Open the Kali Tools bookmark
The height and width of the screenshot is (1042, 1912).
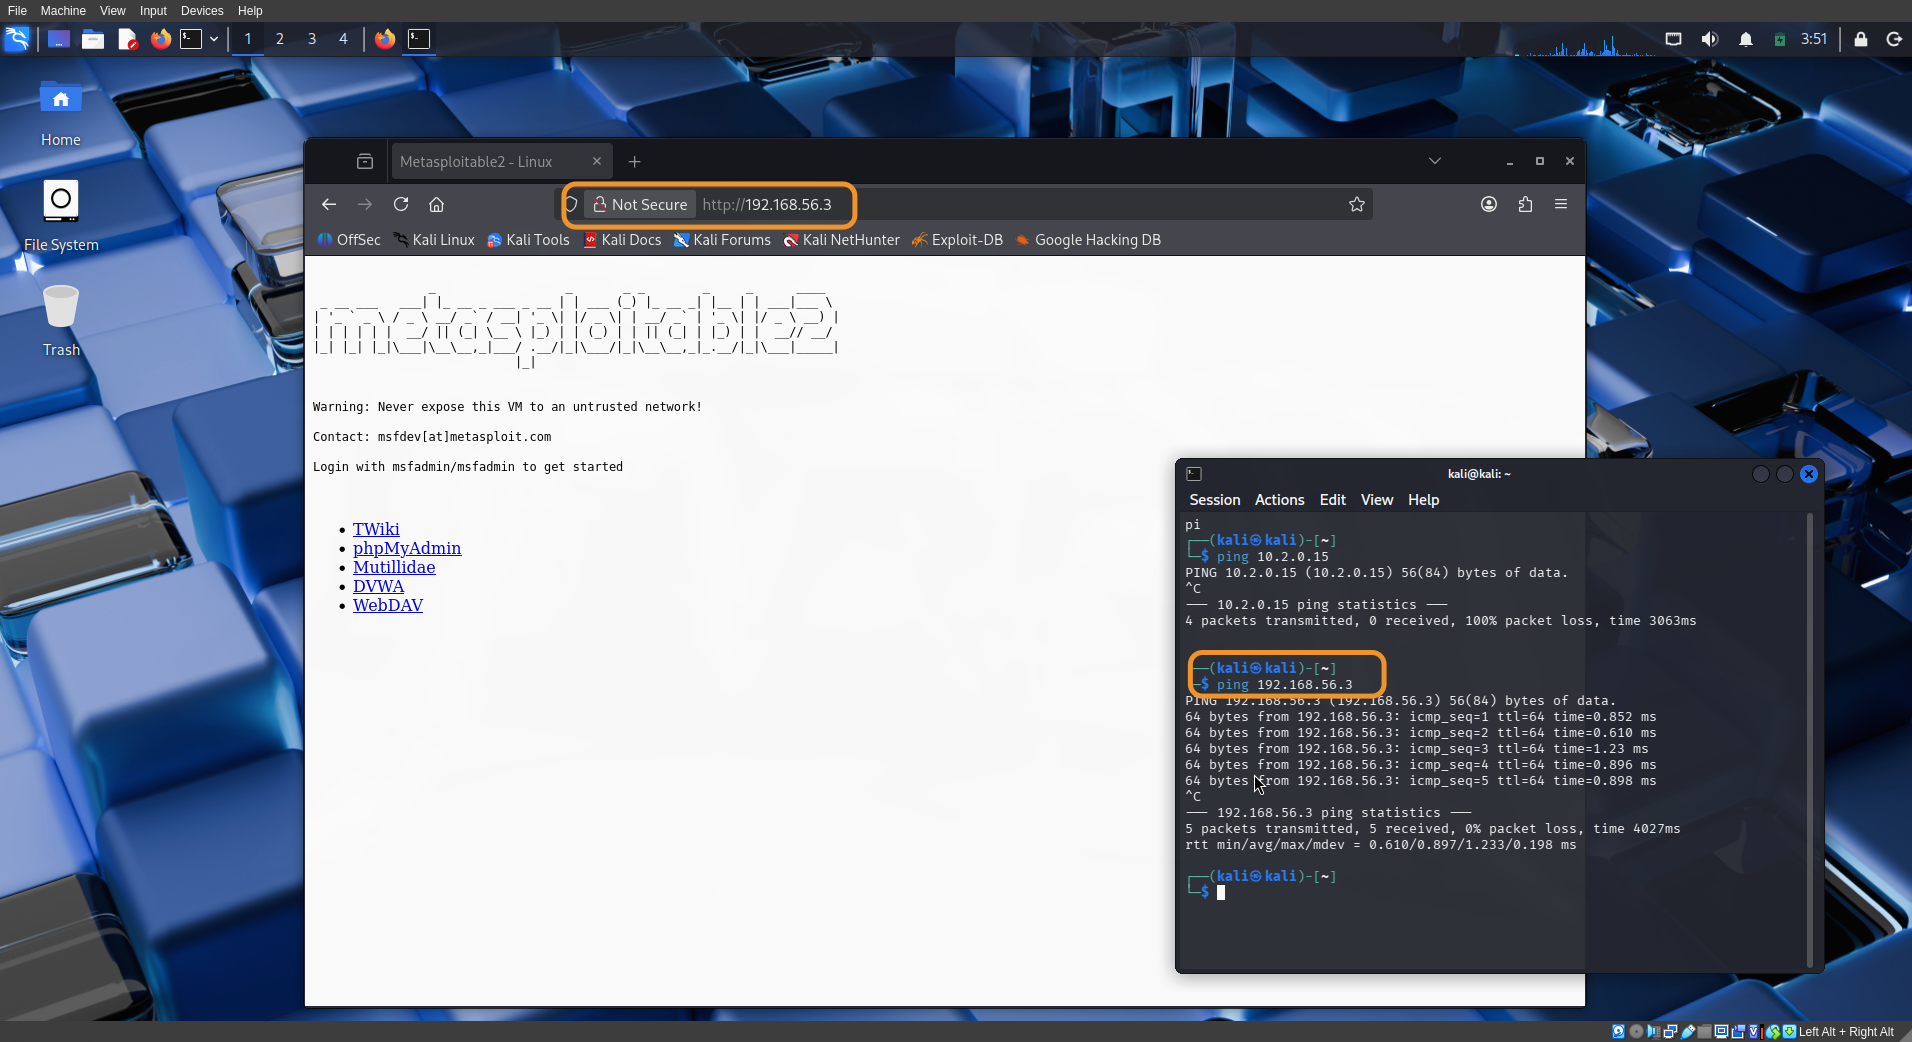tap(528, 240)
